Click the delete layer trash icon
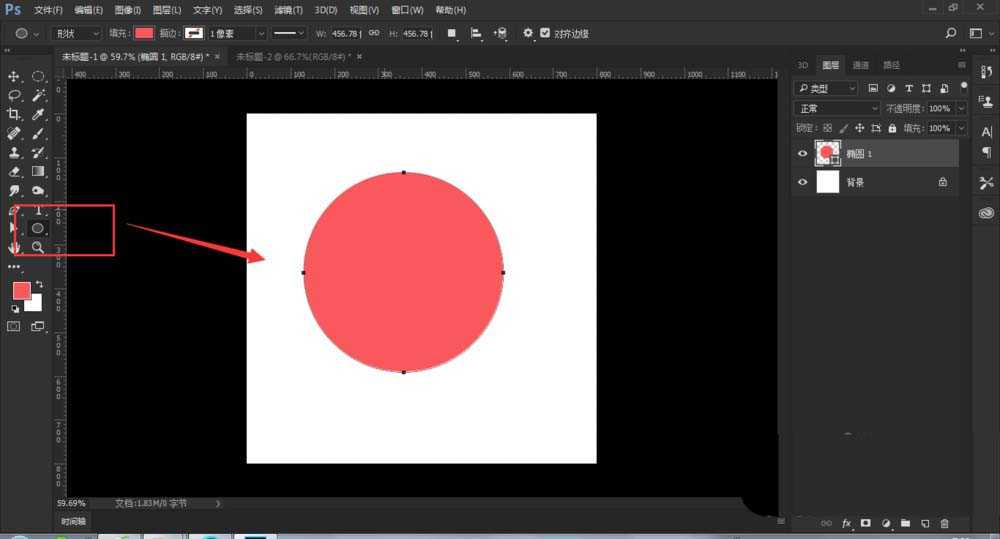 click(944, 523)
